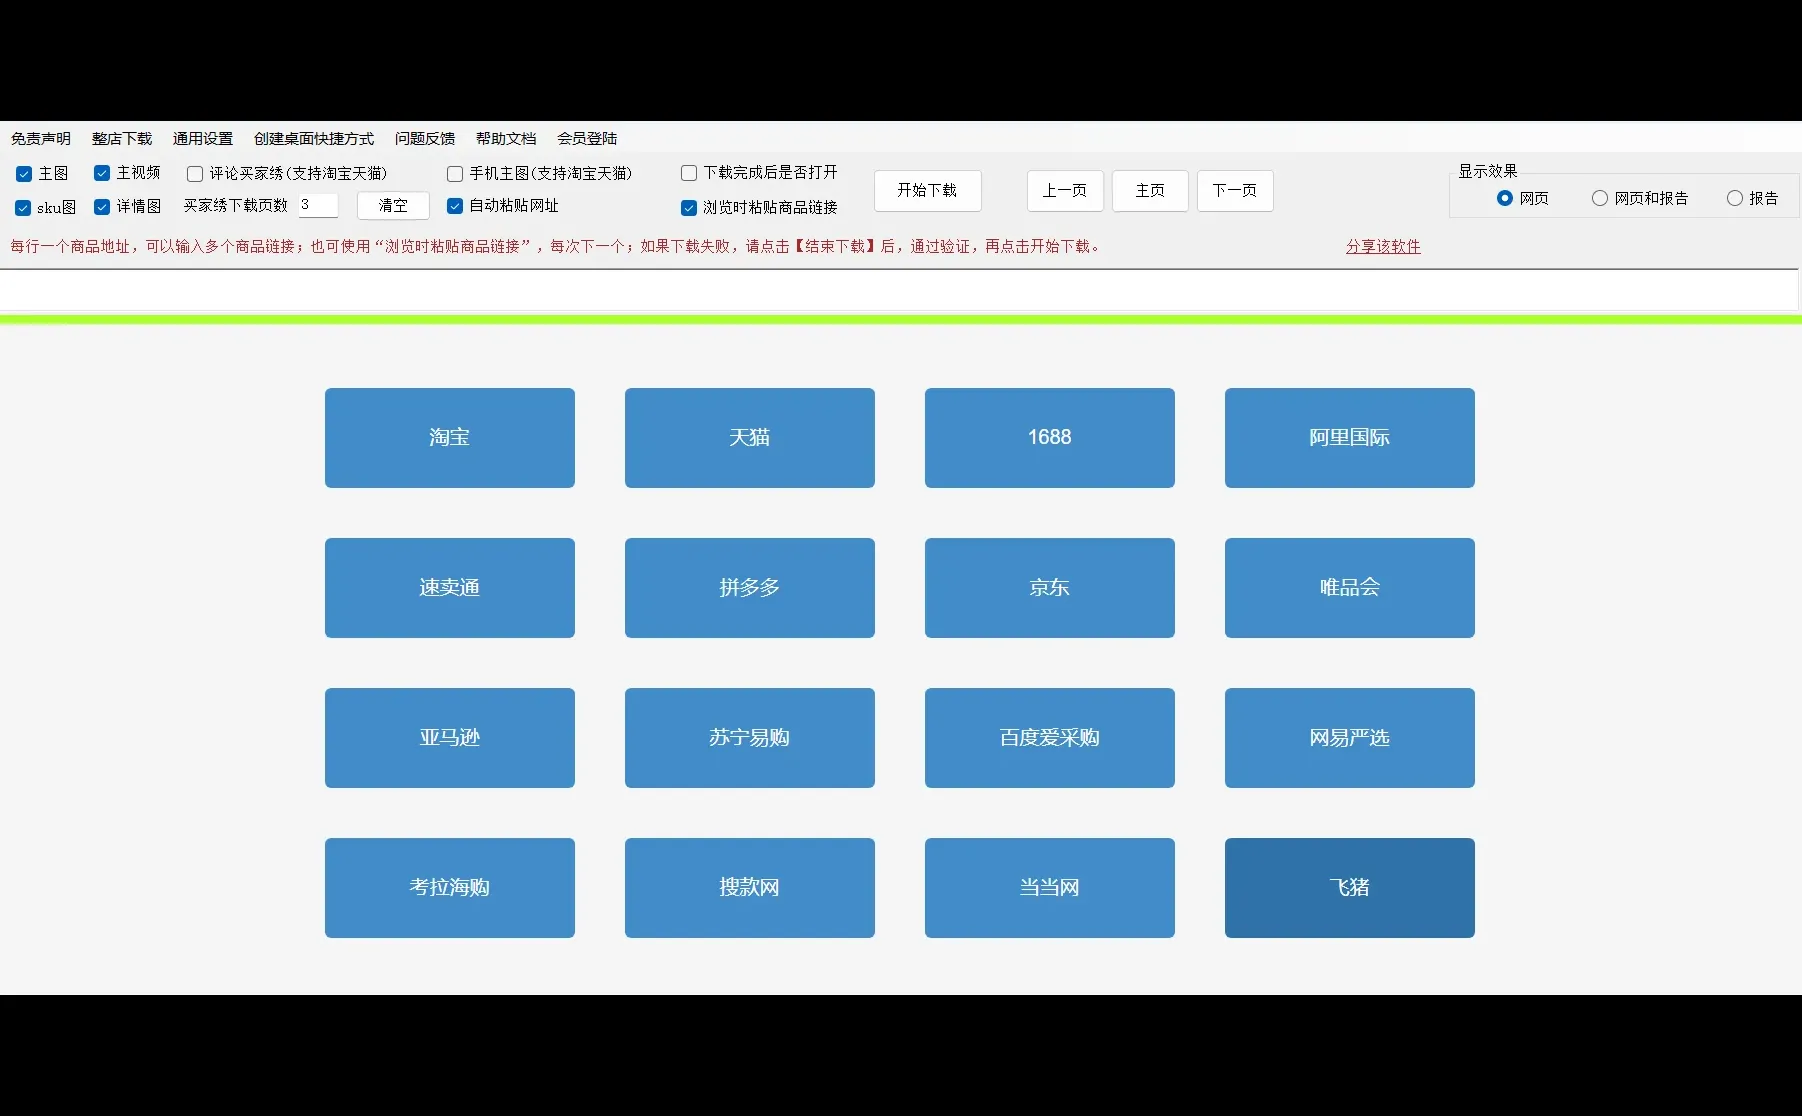This screenshot has height=1116, width=1802.
Task: Select the 拼多多 platform tile
Action: (749, 588)
